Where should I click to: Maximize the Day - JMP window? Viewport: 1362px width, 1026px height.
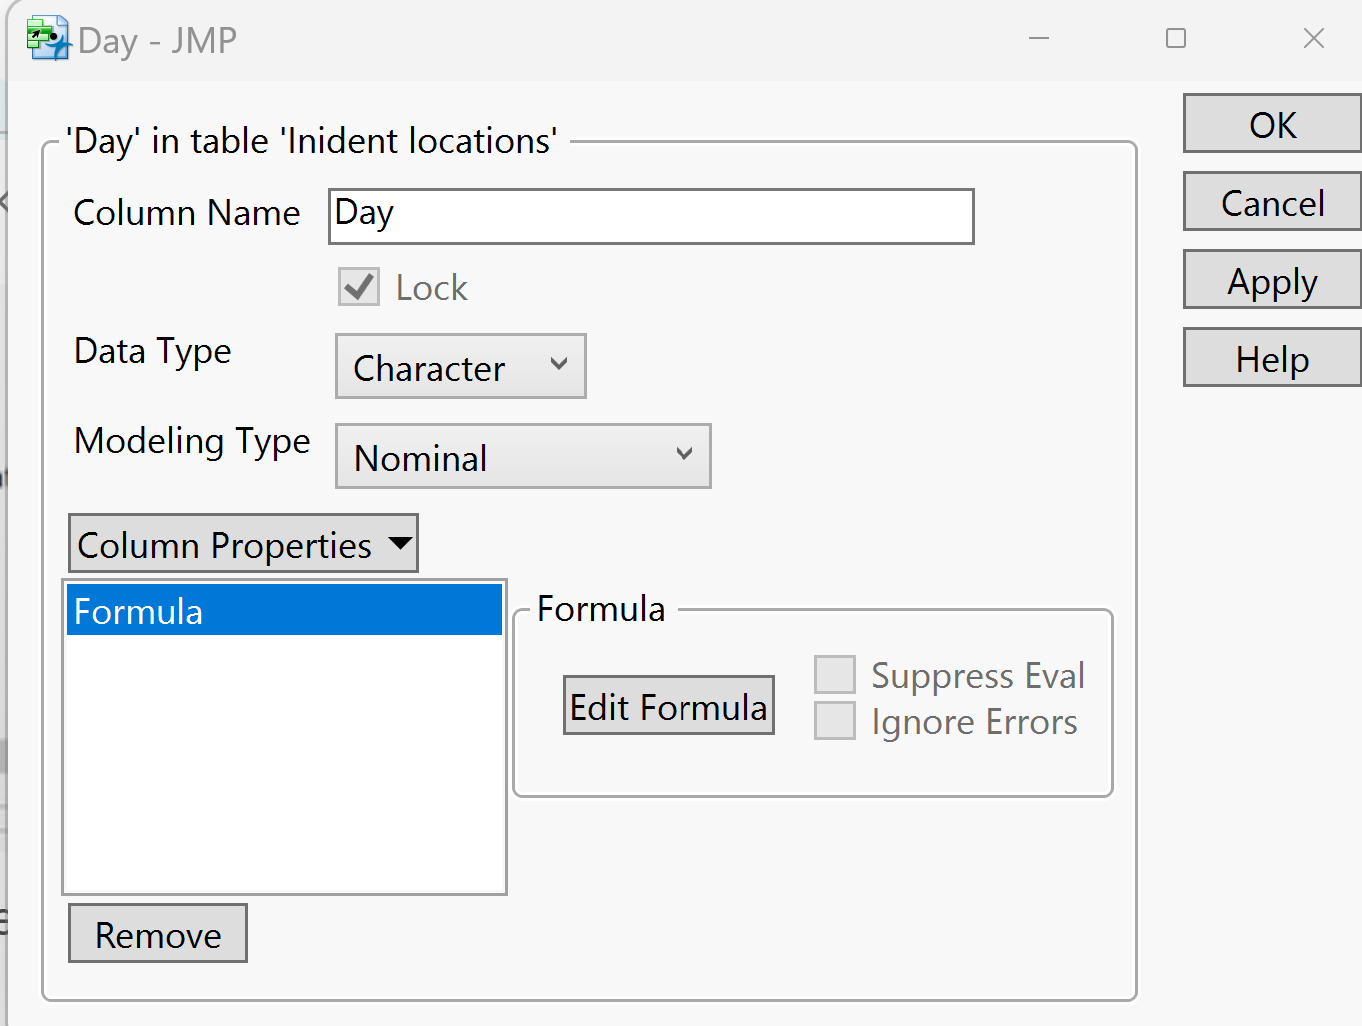[x=1176, y=39]
